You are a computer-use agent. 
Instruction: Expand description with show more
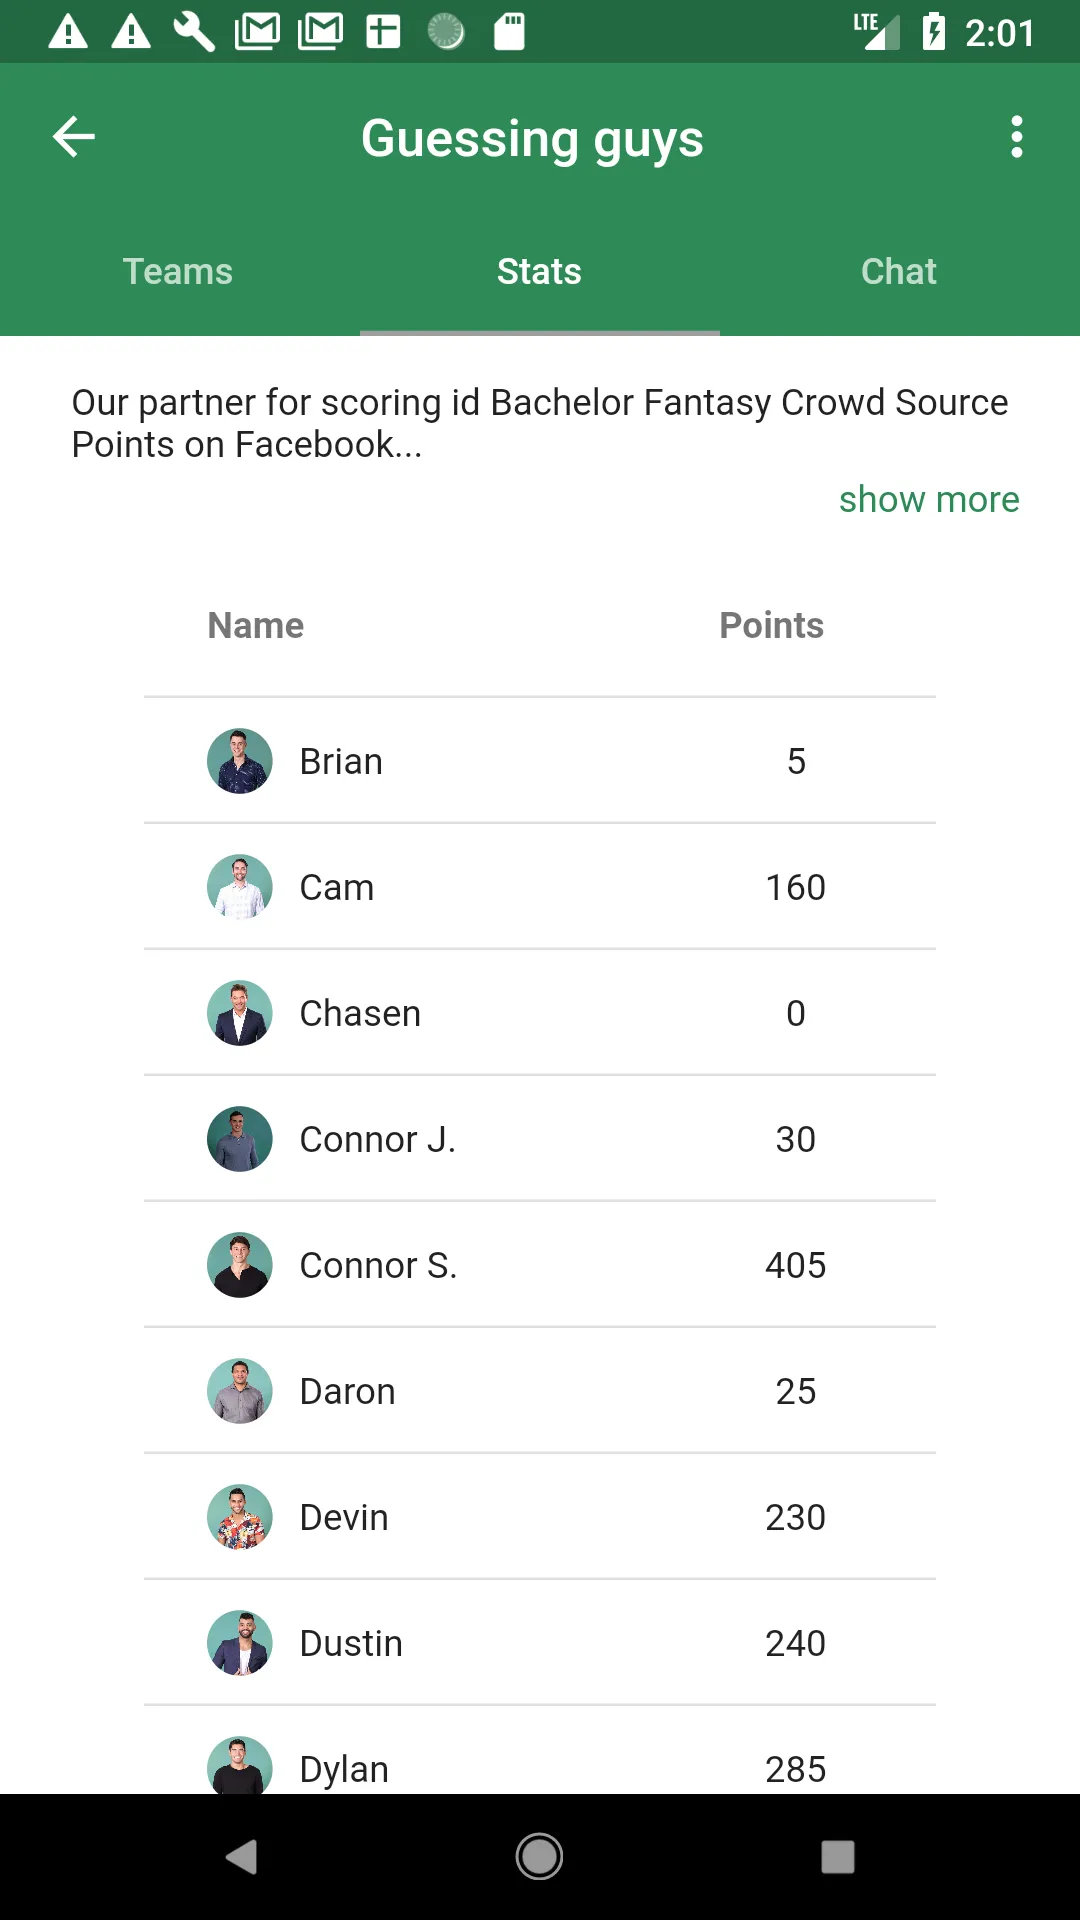[929, 499]
